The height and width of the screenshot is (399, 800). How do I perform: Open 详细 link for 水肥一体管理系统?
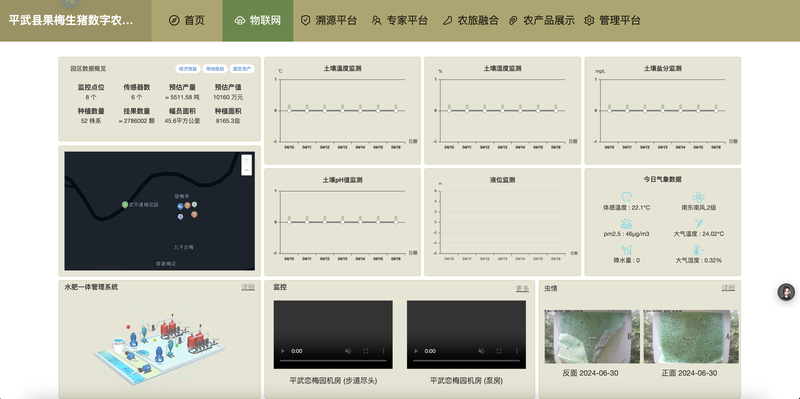coord(248,287)
